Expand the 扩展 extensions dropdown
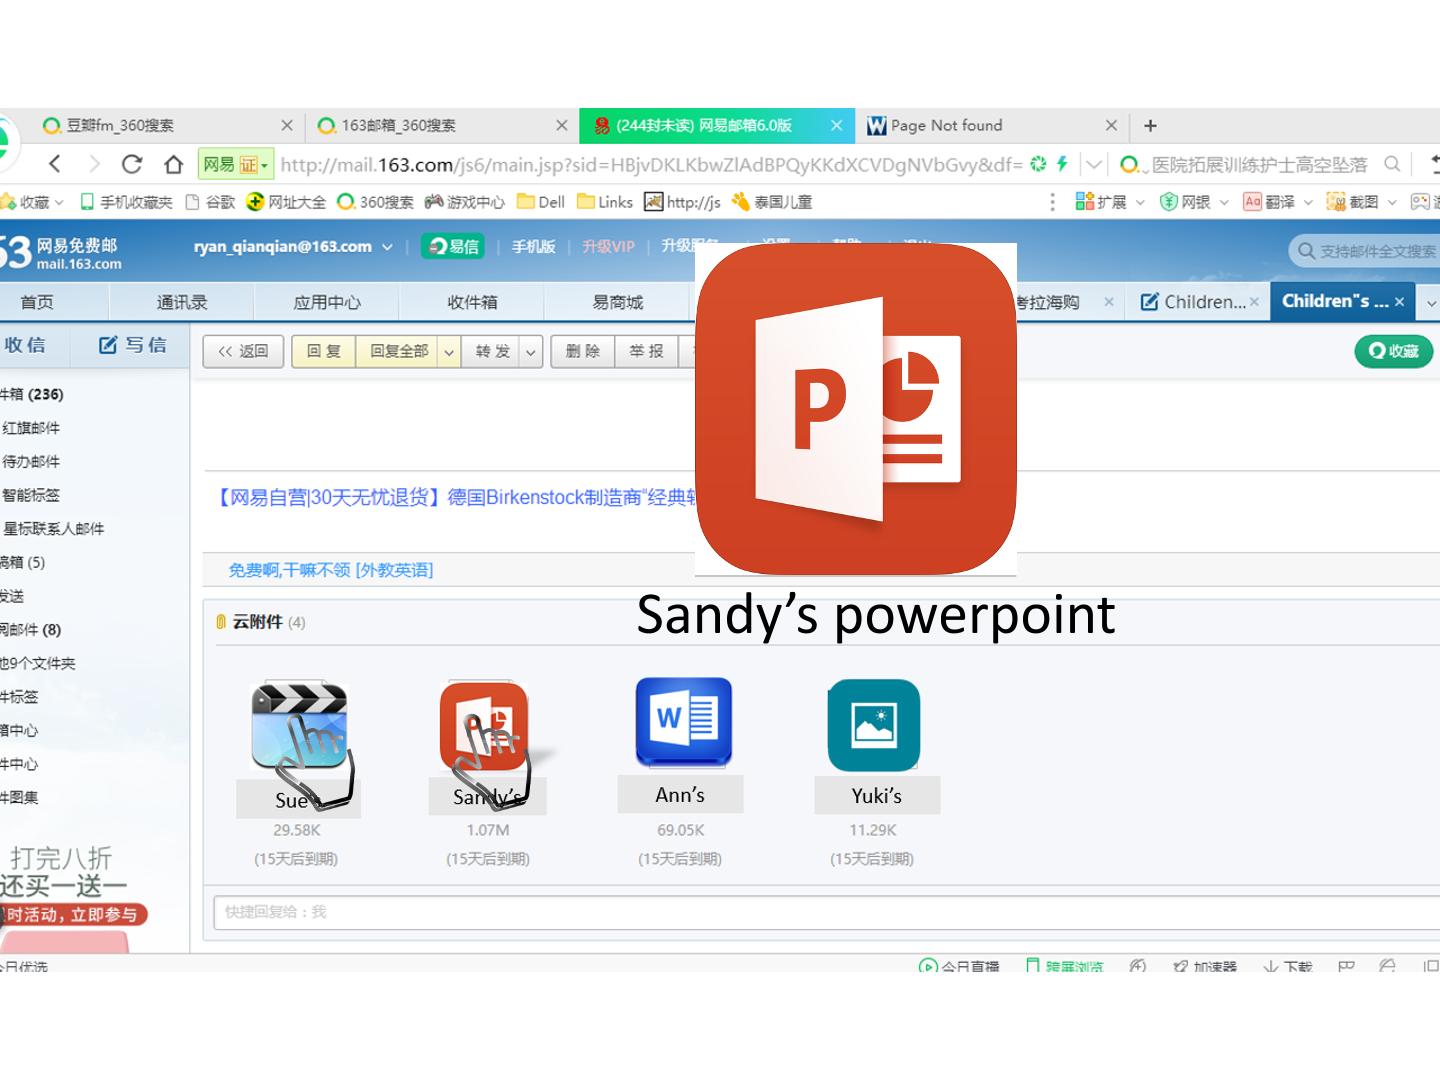 (x=1139, y=202)
